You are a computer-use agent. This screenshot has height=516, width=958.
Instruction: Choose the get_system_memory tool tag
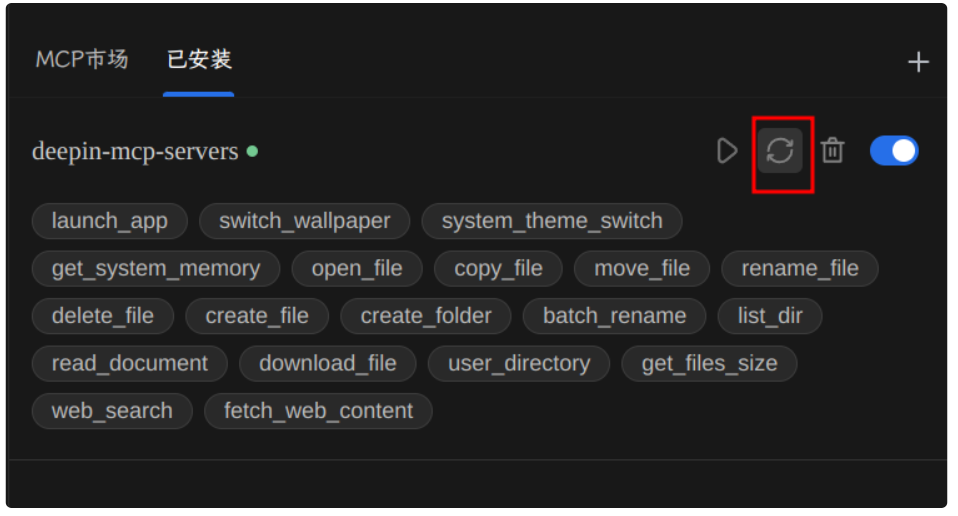point(156,269)
